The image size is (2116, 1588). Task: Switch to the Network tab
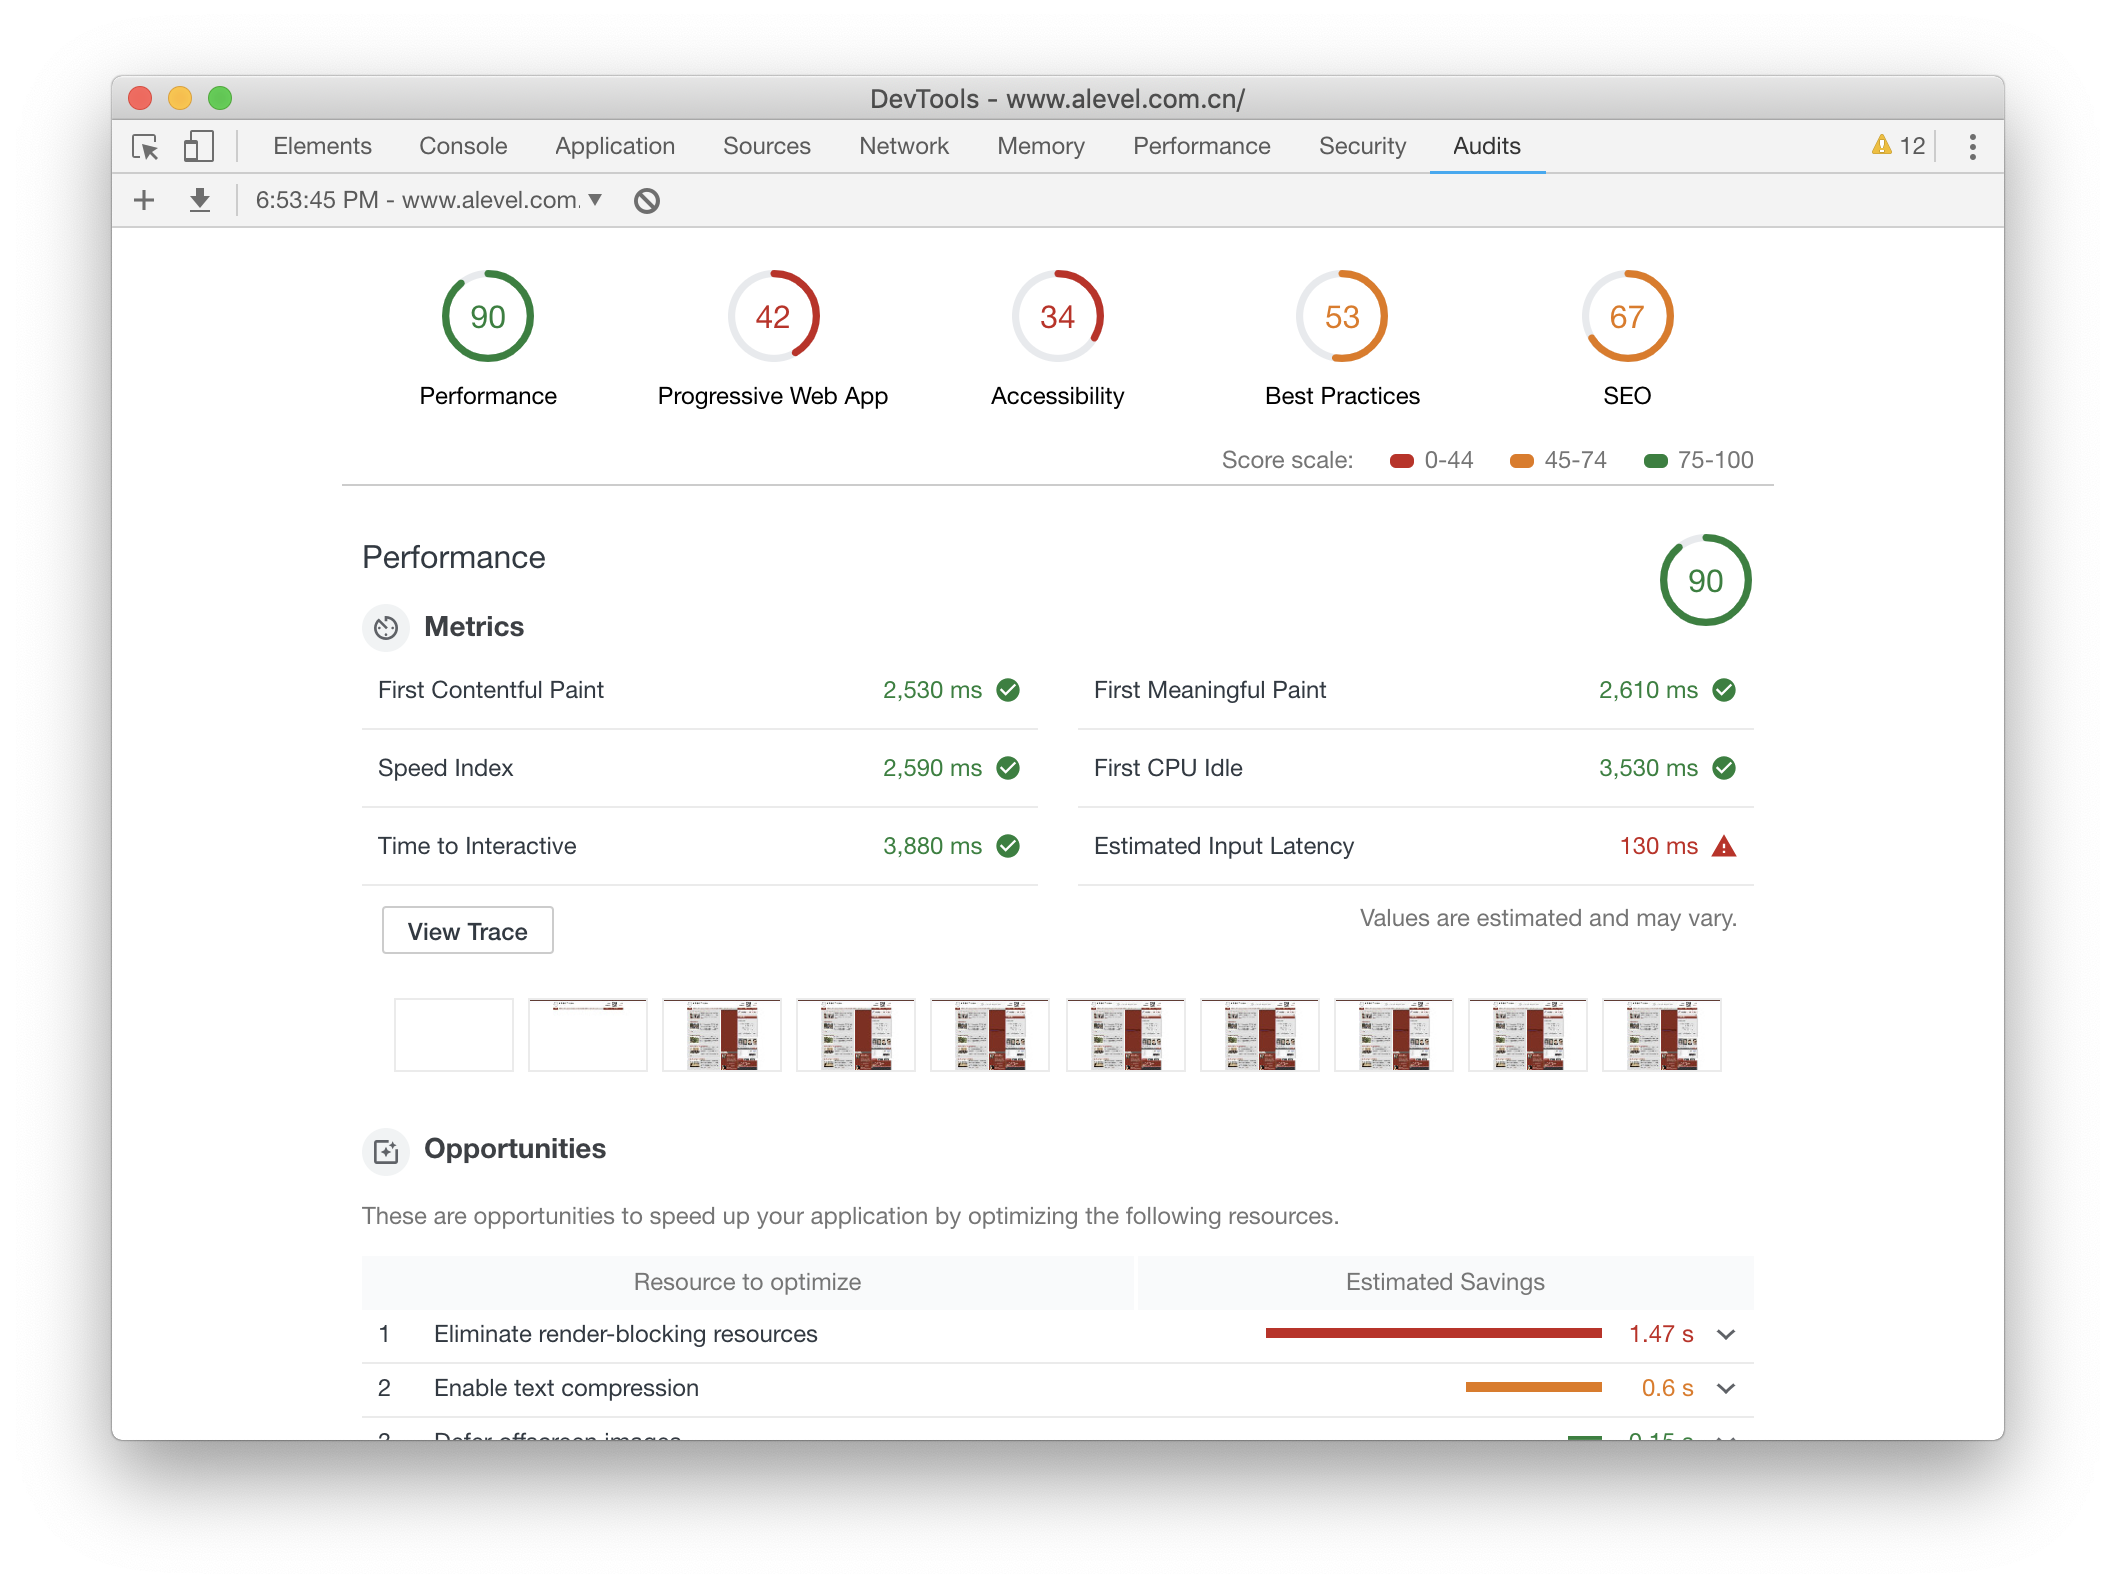[904, 146]
